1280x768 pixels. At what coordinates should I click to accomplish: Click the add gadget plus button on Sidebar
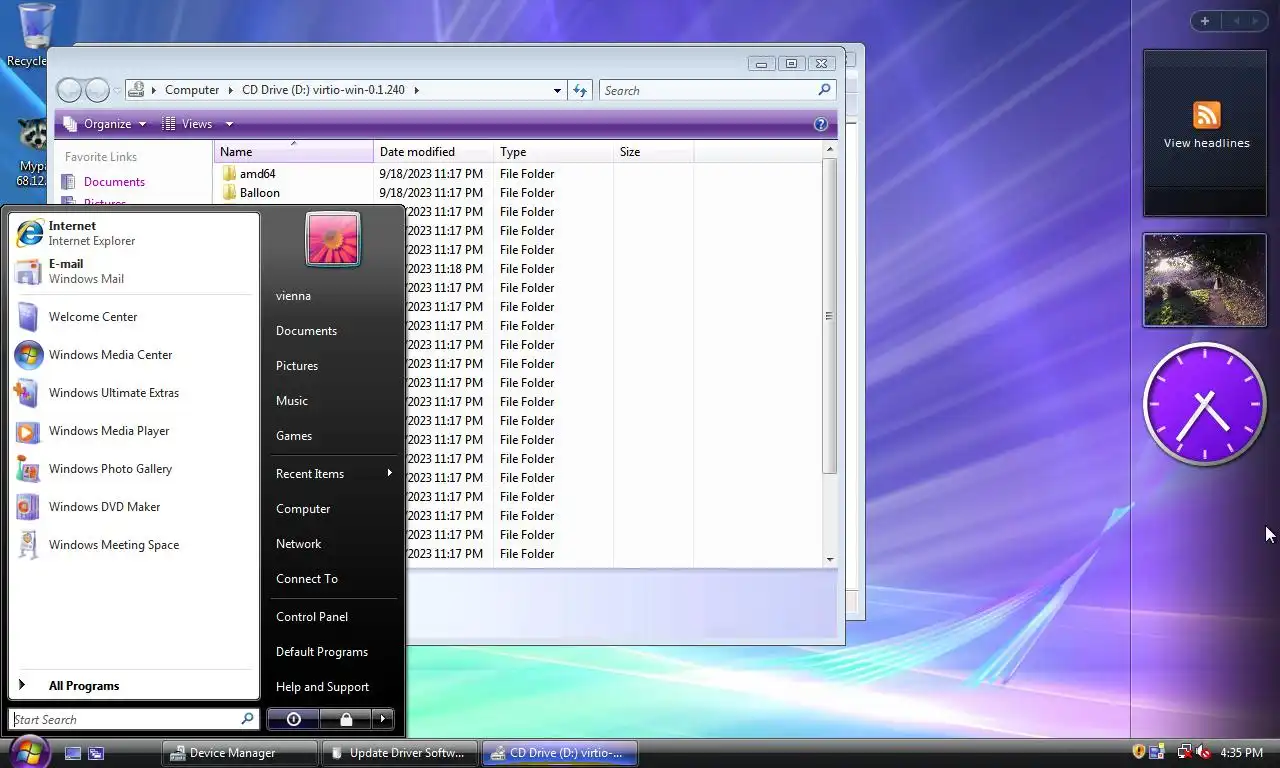(x=1205, y=21)
